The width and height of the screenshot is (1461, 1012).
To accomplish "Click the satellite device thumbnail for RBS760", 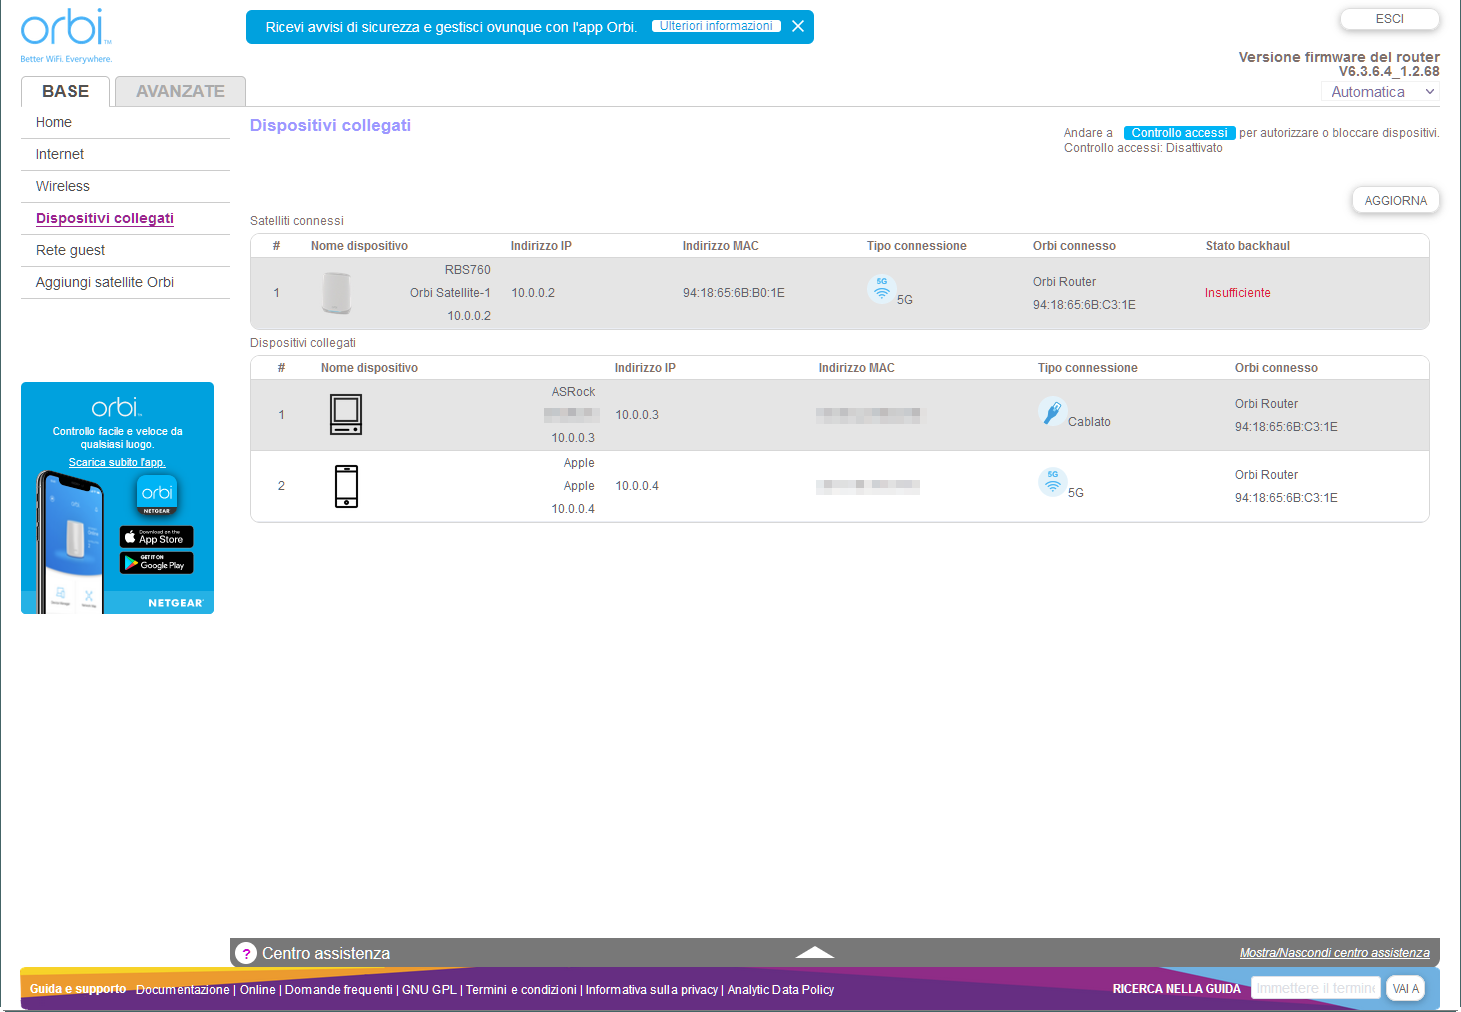I will point(336,292).
